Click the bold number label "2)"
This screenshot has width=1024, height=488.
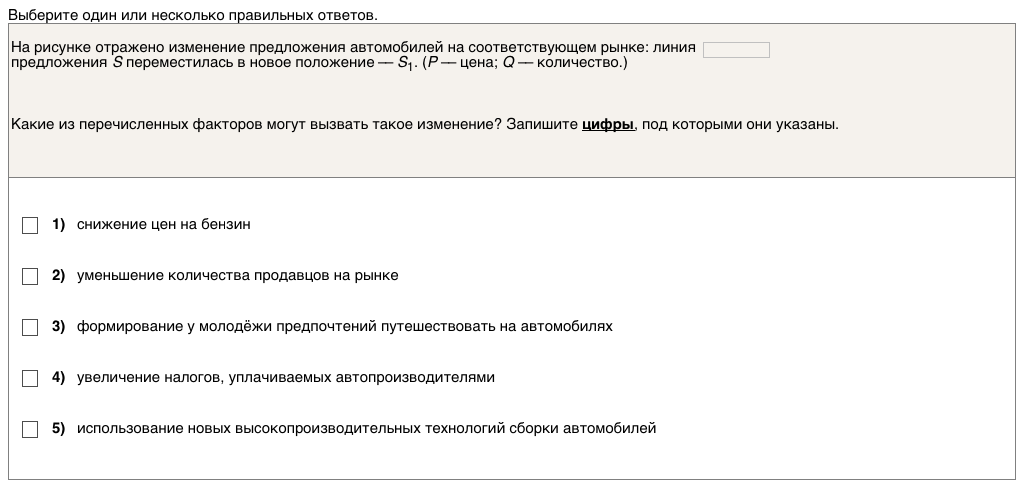[x=58, y=276]
